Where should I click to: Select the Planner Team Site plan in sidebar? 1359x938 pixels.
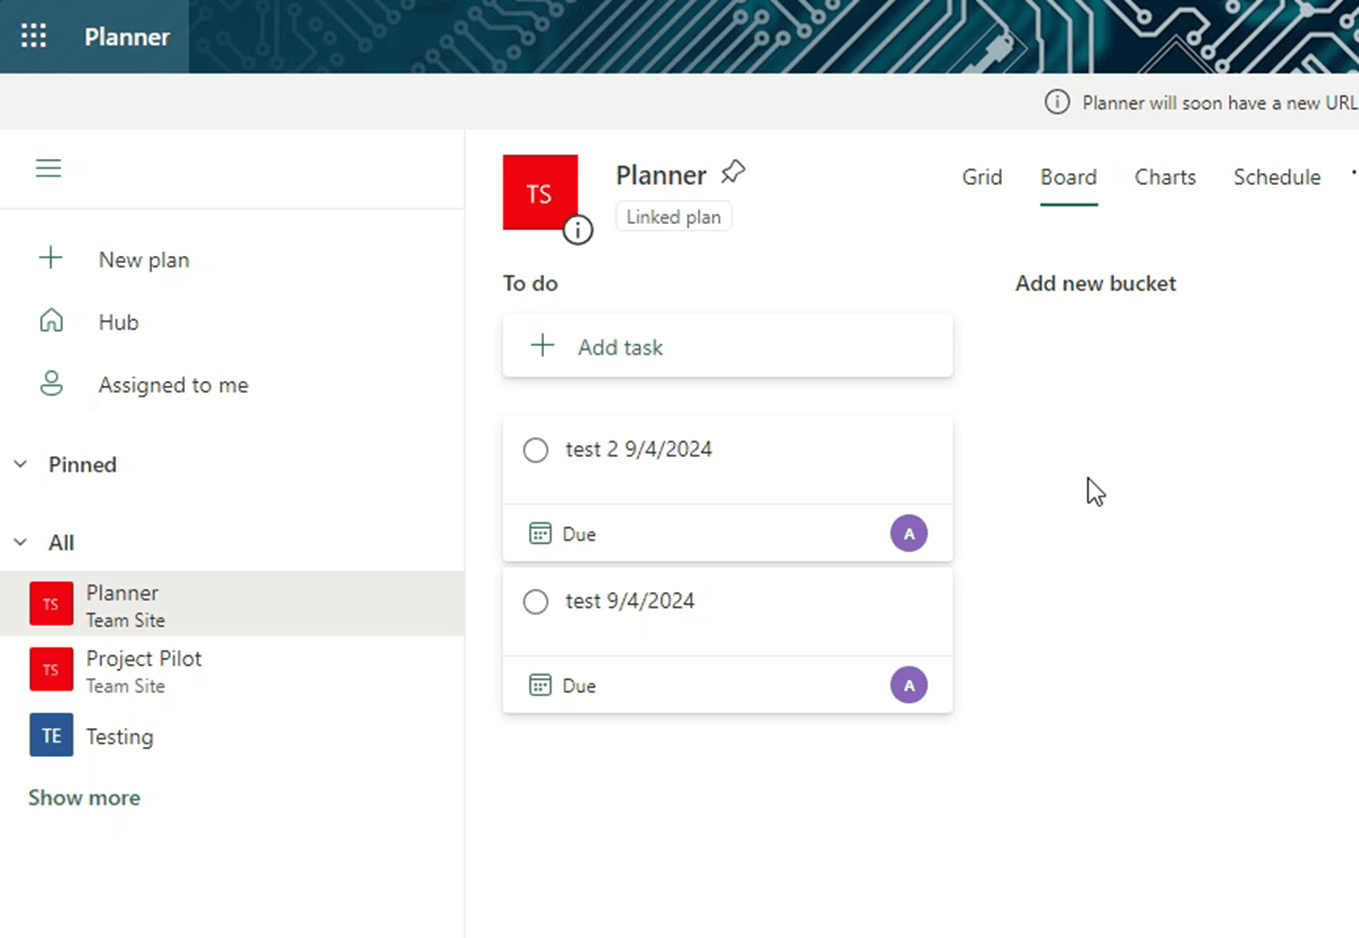pos(232,604)
